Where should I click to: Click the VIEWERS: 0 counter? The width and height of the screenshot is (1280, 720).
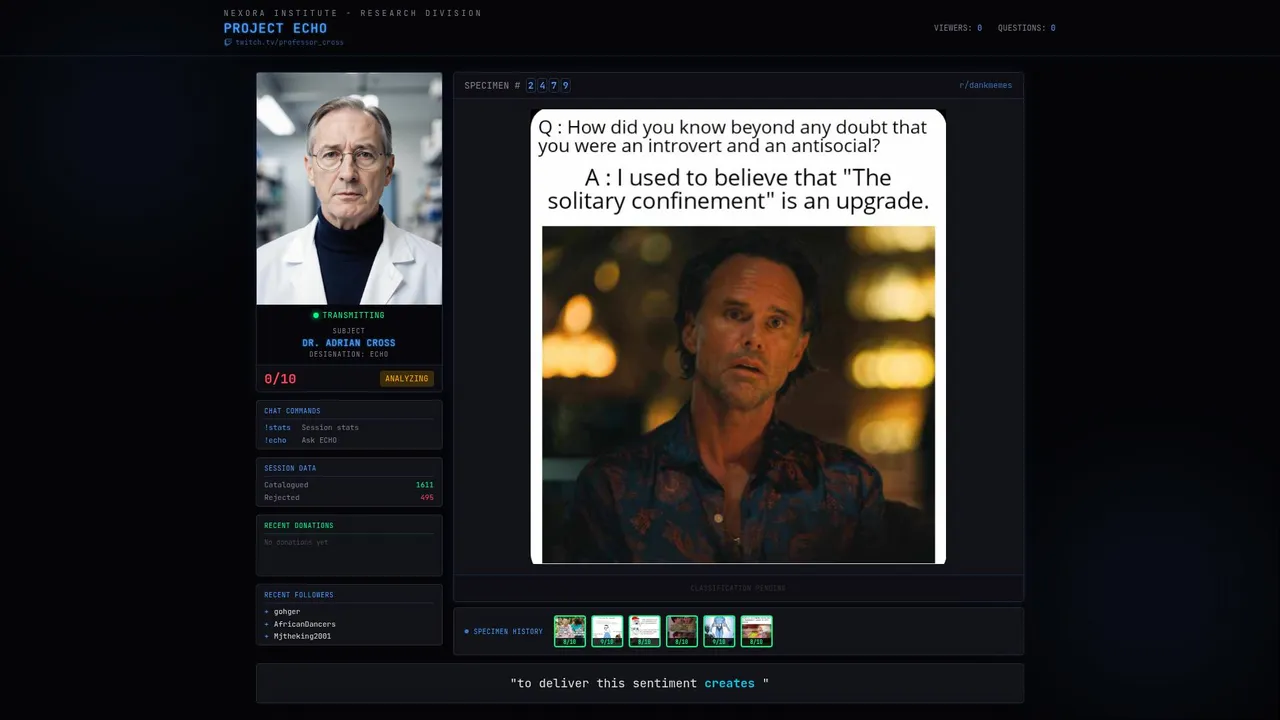[x=958, y=28]
